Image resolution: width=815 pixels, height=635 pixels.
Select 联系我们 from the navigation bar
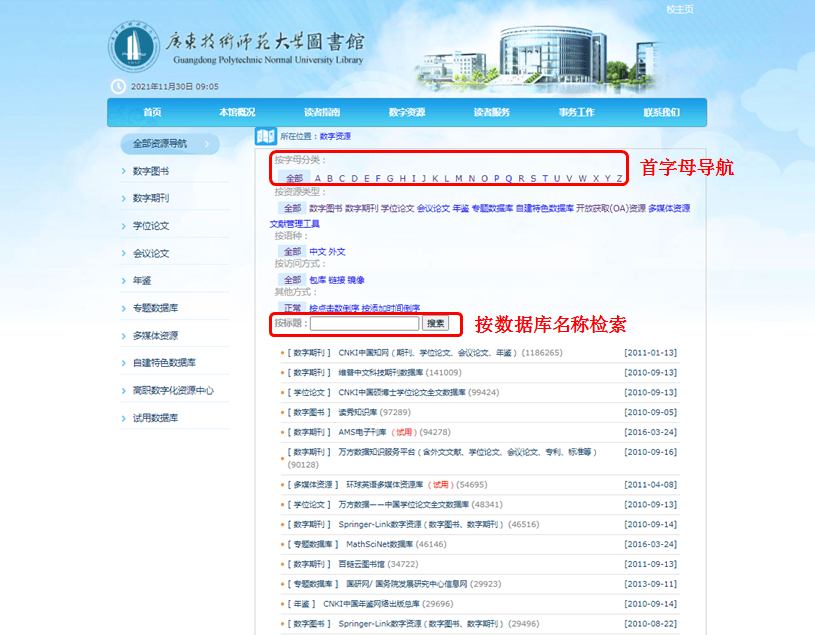[x=661, y=112]
